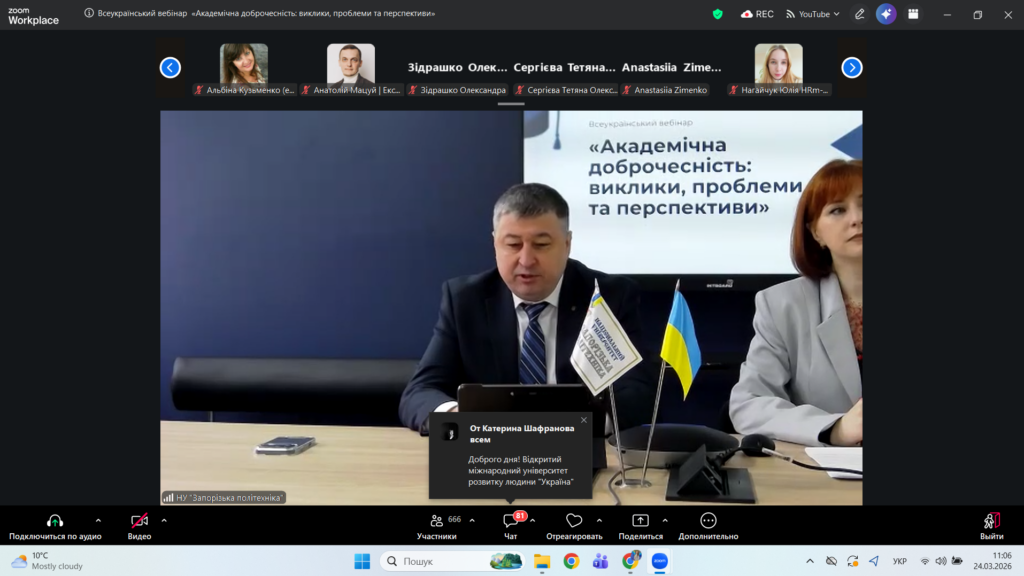The image size is (1024, 576).
Task: Expand audio options arrow next to headphones
Action: pos(98,520)
